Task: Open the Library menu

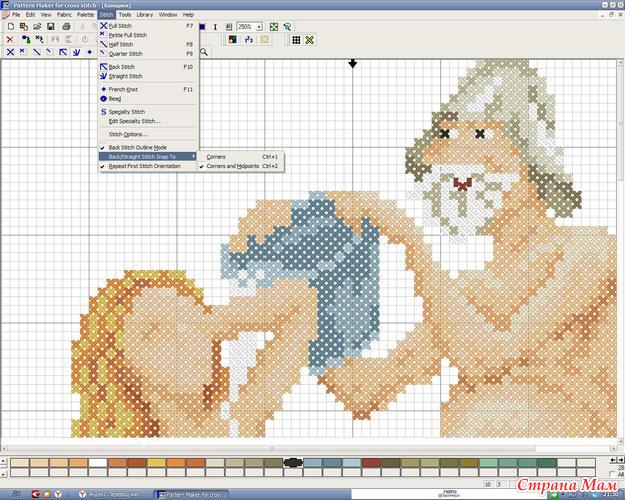Action: pyautogui.click(x=145, y=15)
